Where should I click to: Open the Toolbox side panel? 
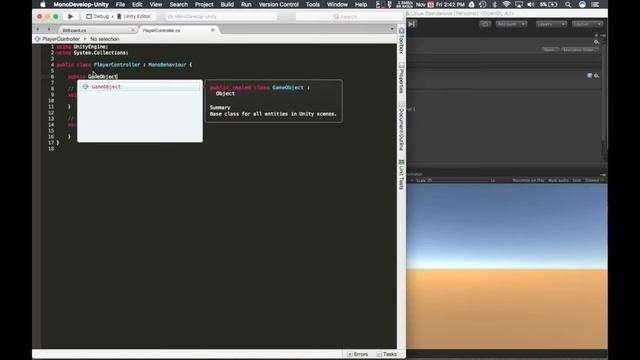click(x=401, y=40)
